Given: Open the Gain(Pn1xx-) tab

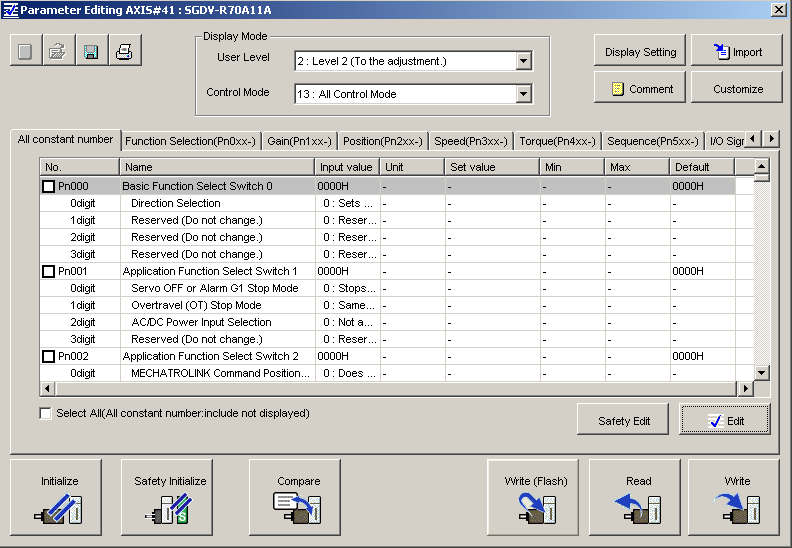Looking at the screenshot, I should click(x=300, y=141).
